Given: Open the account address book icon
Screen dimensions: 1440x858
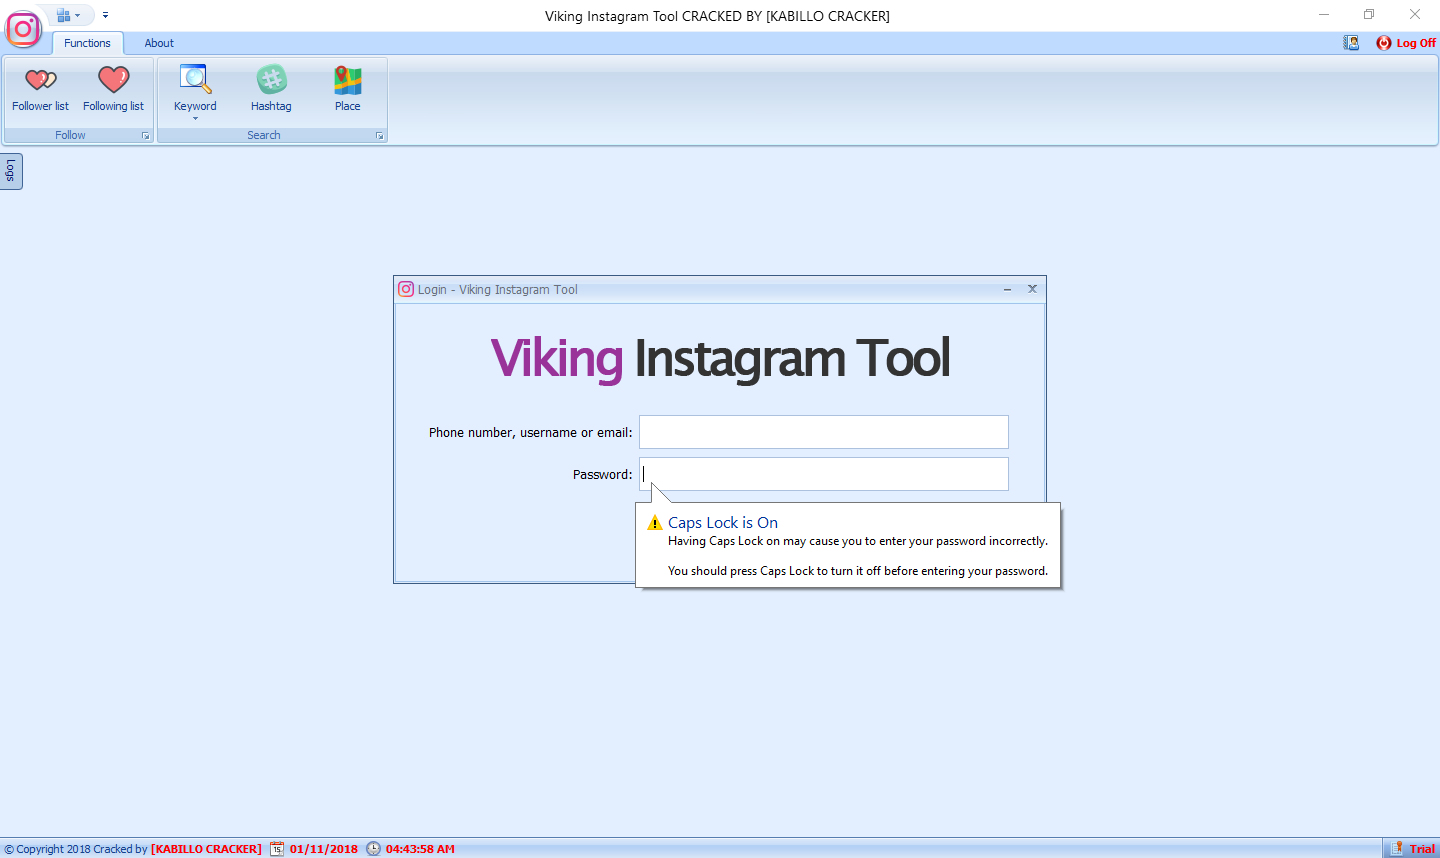Looking at the screenshot, I should (x=1351, y=43).
